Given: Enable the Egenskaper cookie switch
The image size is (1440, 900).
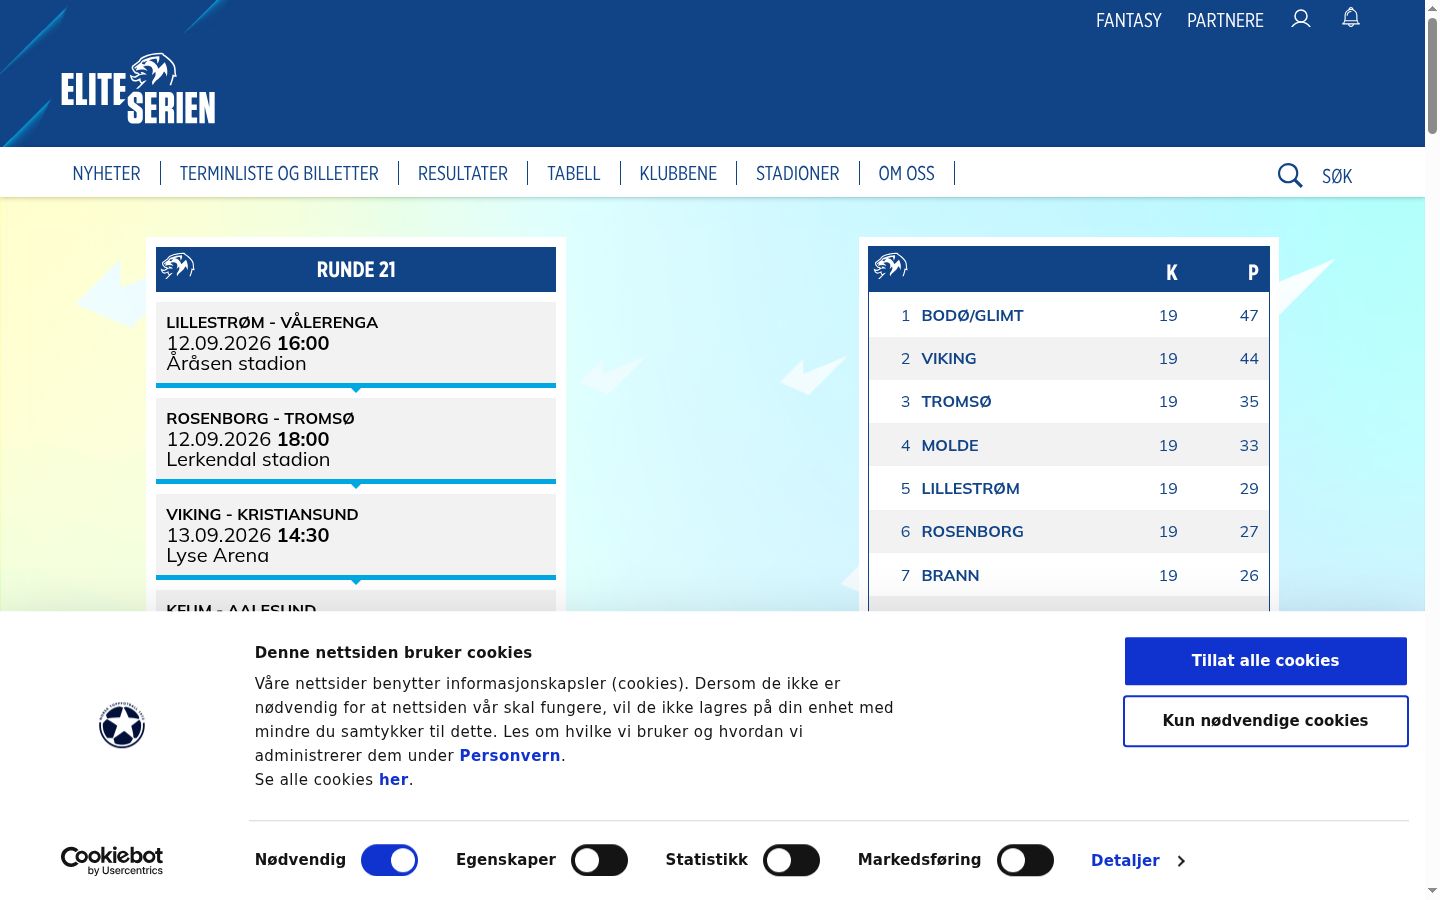Looking at the screenshot, I should [x=599, y=860].
